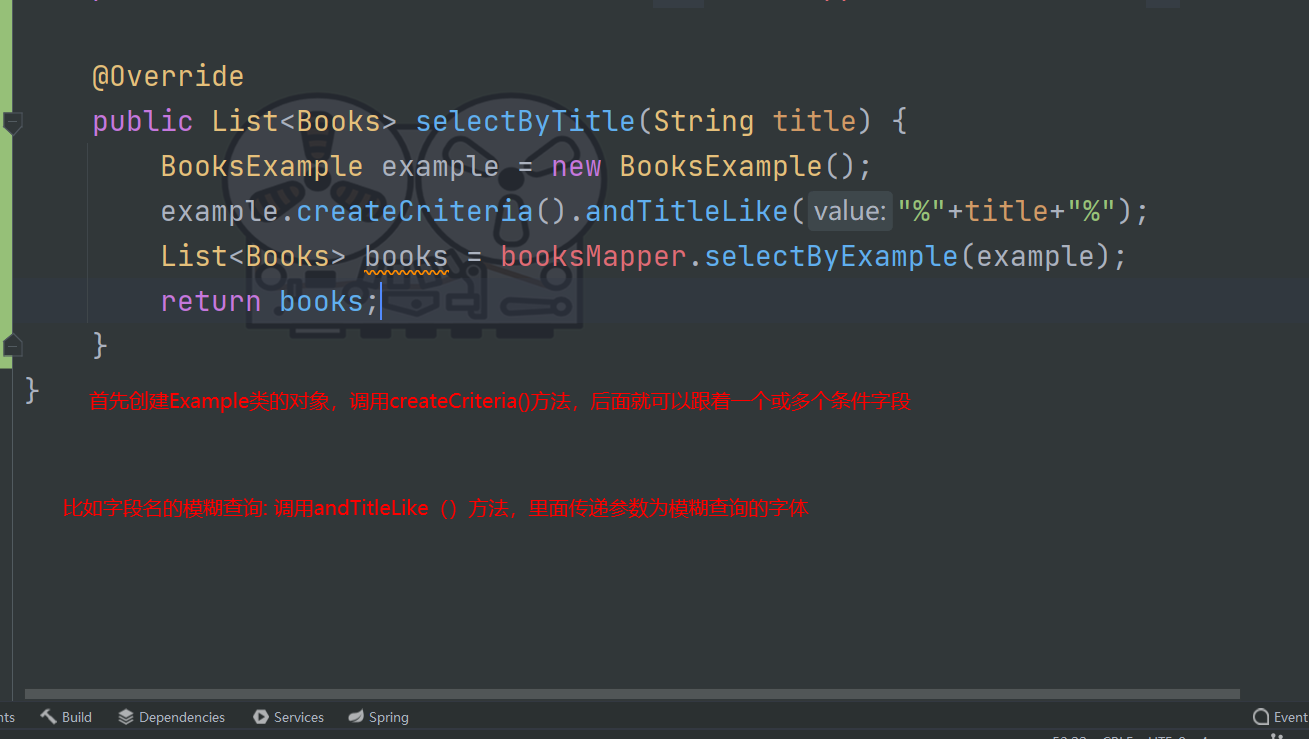Click the new keyword

tap(576, 167)
